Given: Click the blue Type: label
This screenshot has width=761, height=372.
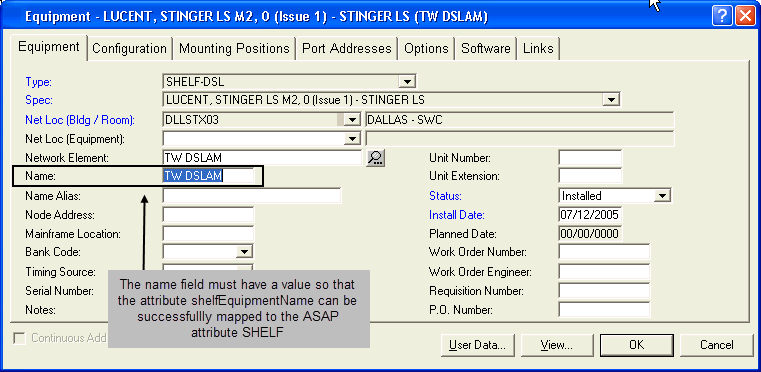Looking at the screenshot, I should click(x=38, y=82).
